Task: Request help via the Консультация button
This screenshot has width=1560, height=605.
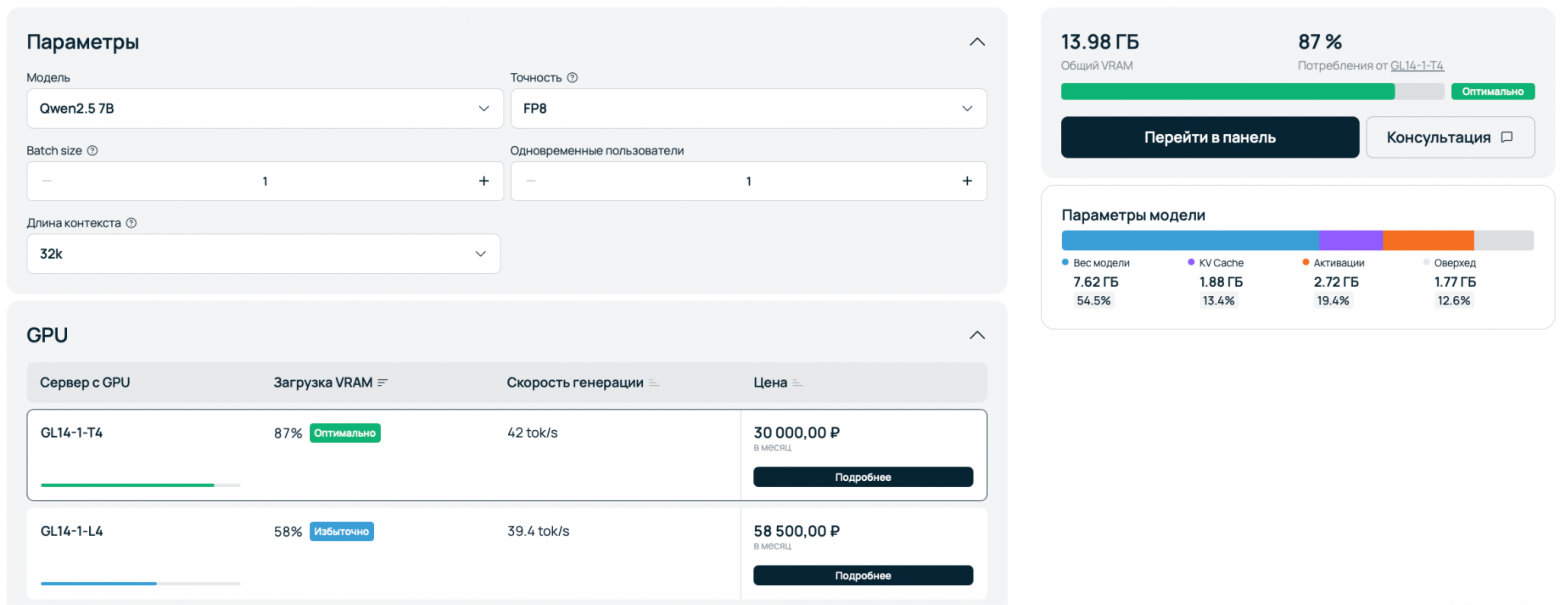Action: click(1450, 137)
